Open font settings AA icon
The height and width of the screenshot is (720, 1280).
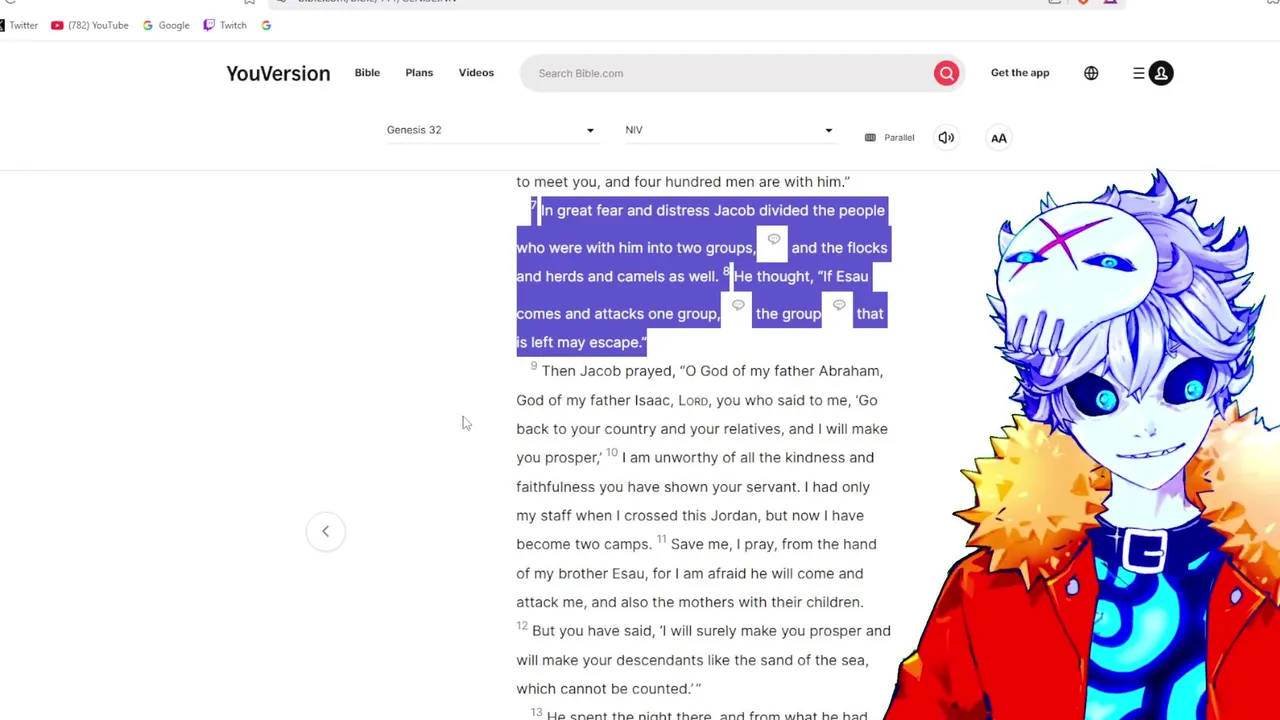(999, 138)
